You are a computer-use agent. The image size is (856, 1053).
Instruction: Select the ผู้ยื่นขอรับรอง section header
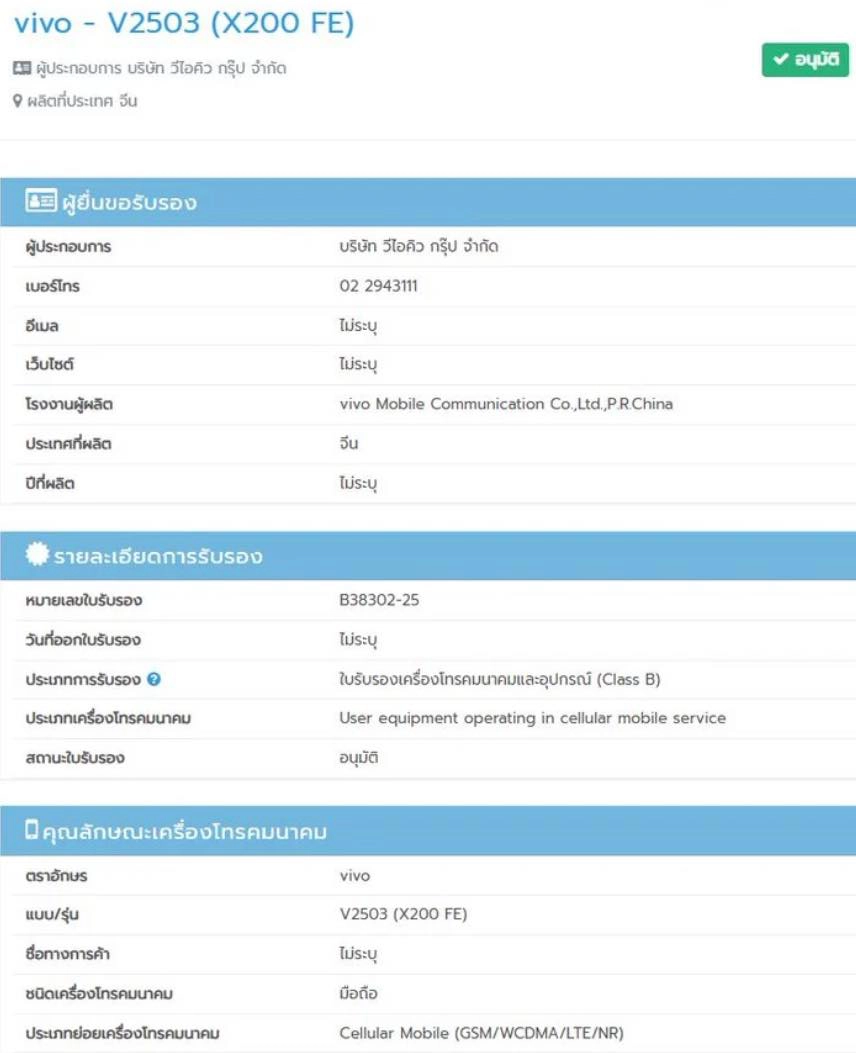[x=428, y=202]
